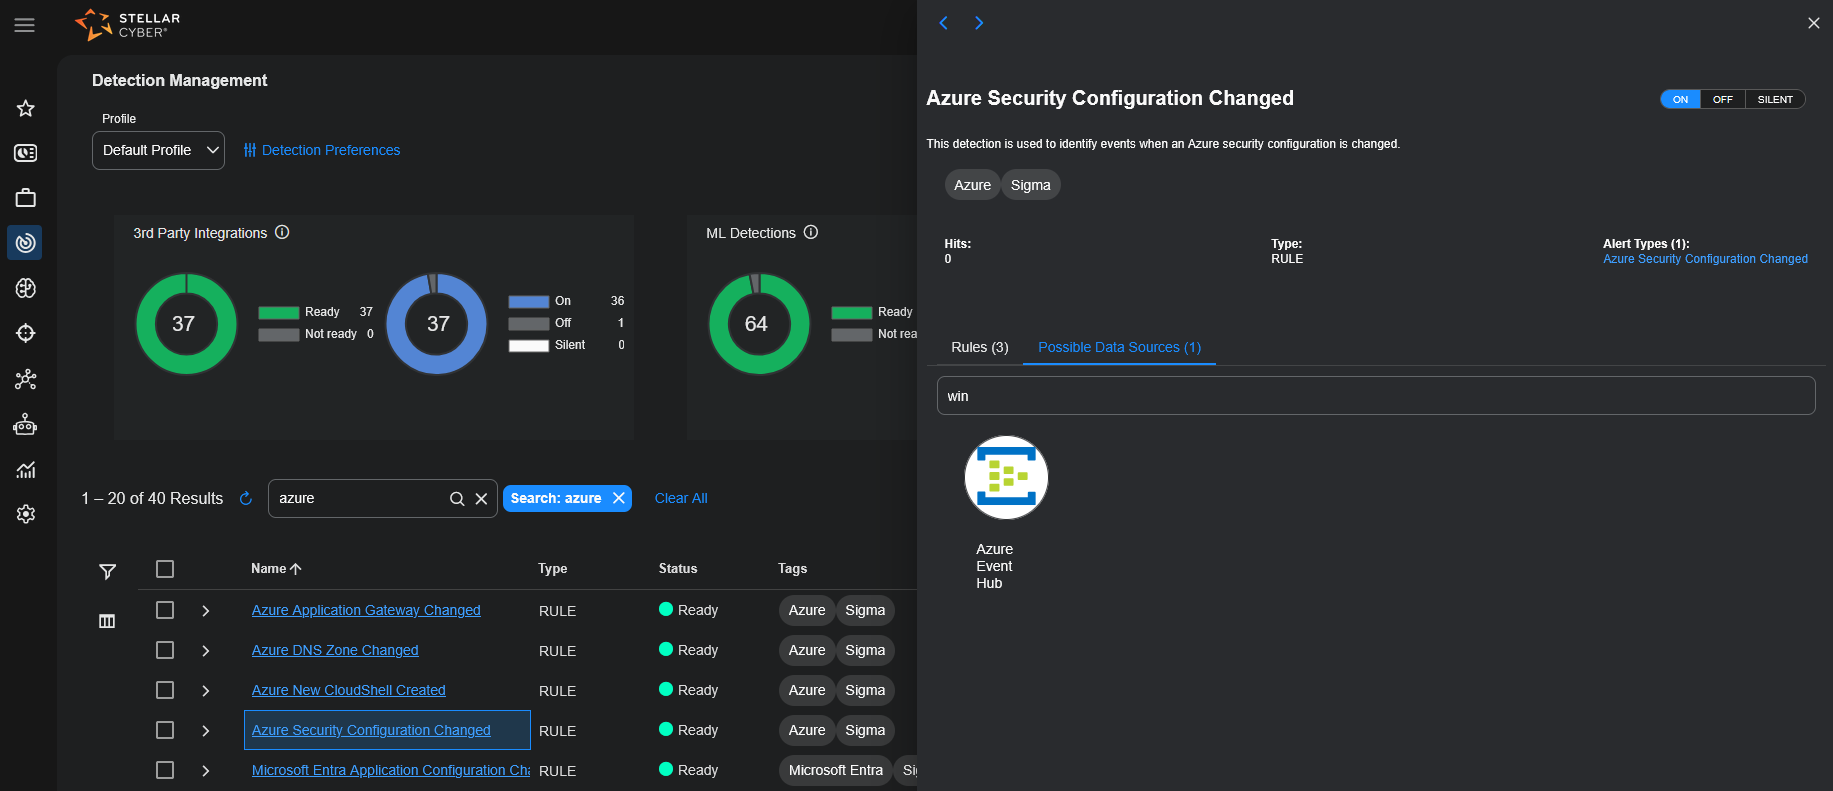The height and width of the screenshot is (791, 1833).
Task: Click the Microsoft Entra tag in the last row
Action: [836, 770]
